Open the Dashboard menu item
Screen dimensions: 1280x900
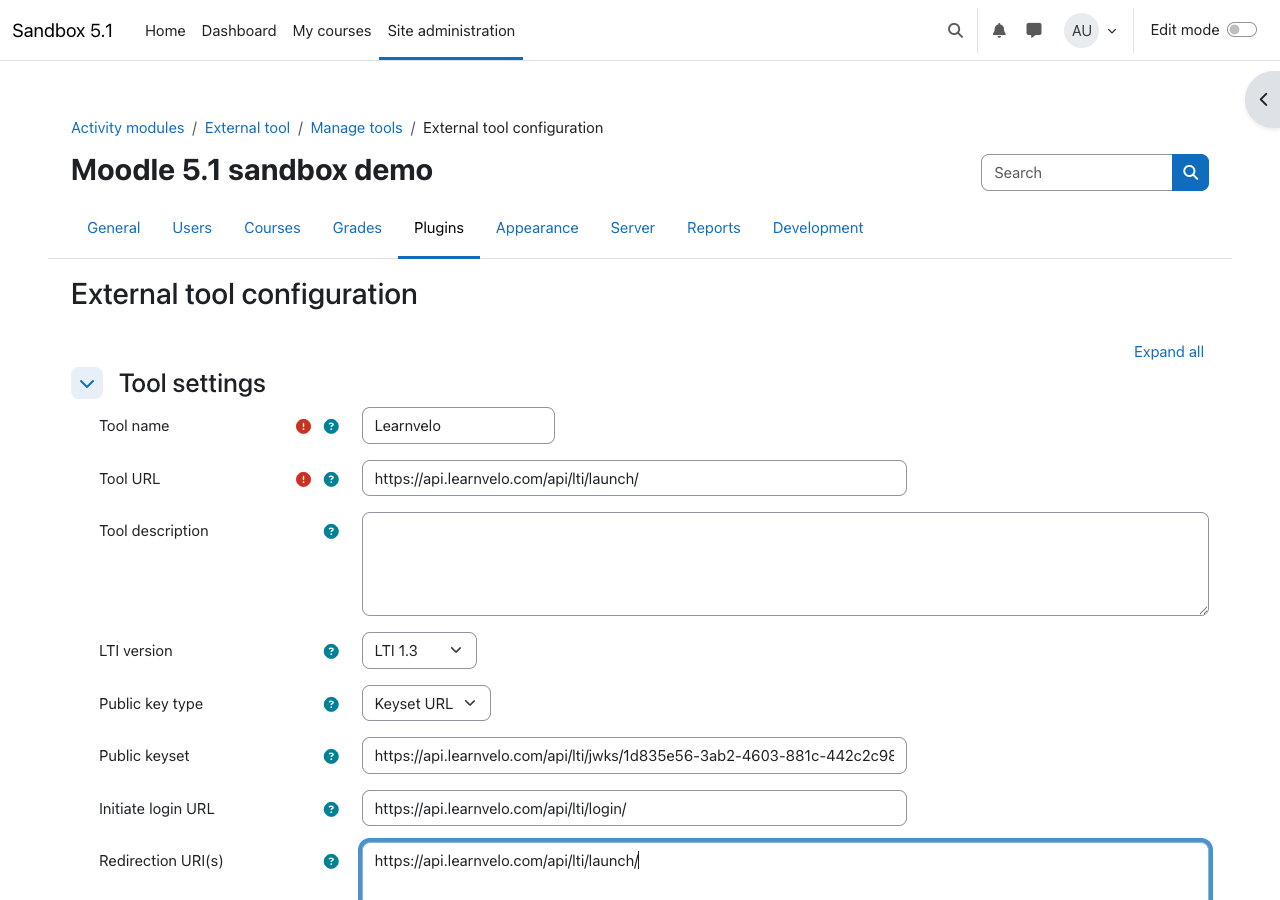click(239, 30)
